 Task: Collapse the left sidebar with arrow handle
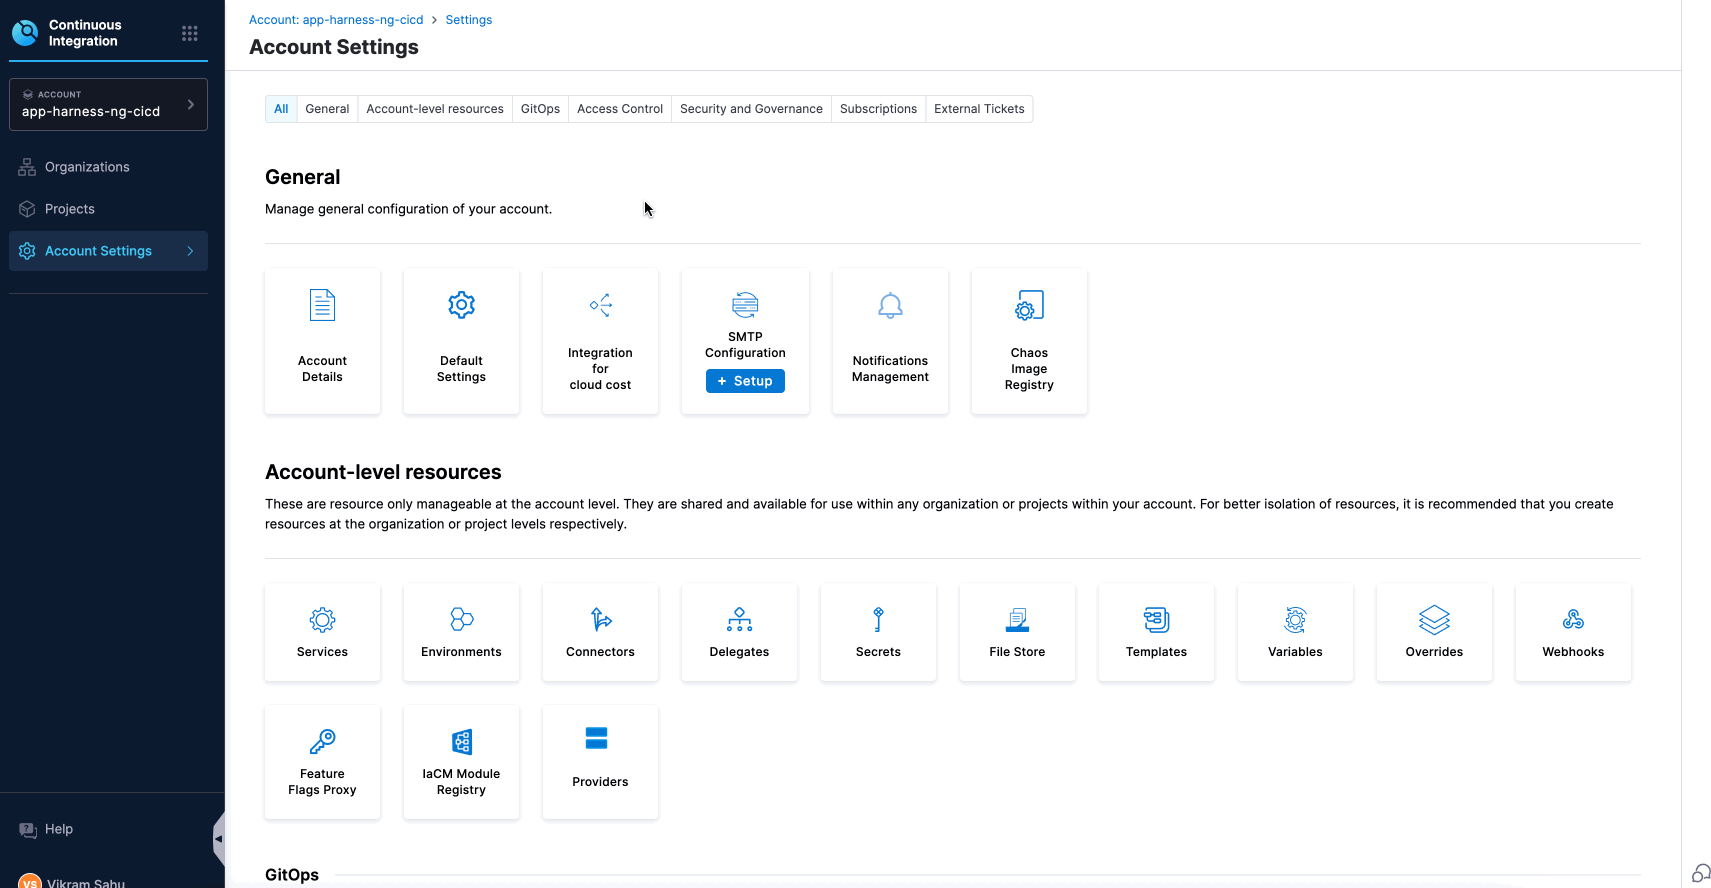[218, 839]
